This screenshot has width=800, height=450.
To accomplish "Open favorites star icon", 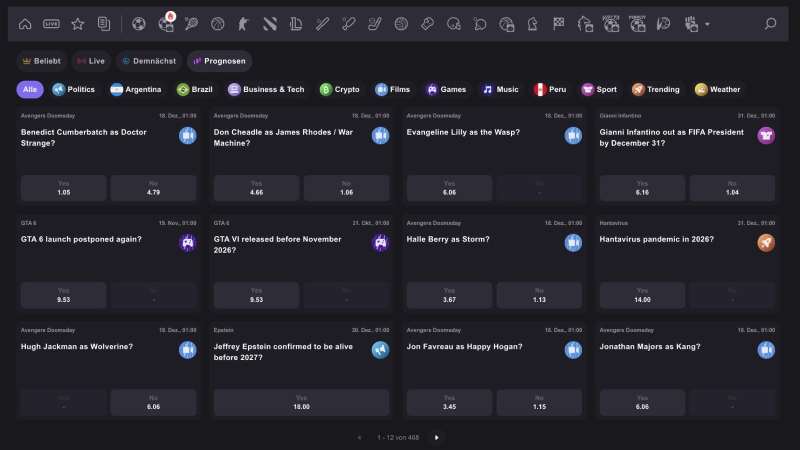I will [78, 24].
